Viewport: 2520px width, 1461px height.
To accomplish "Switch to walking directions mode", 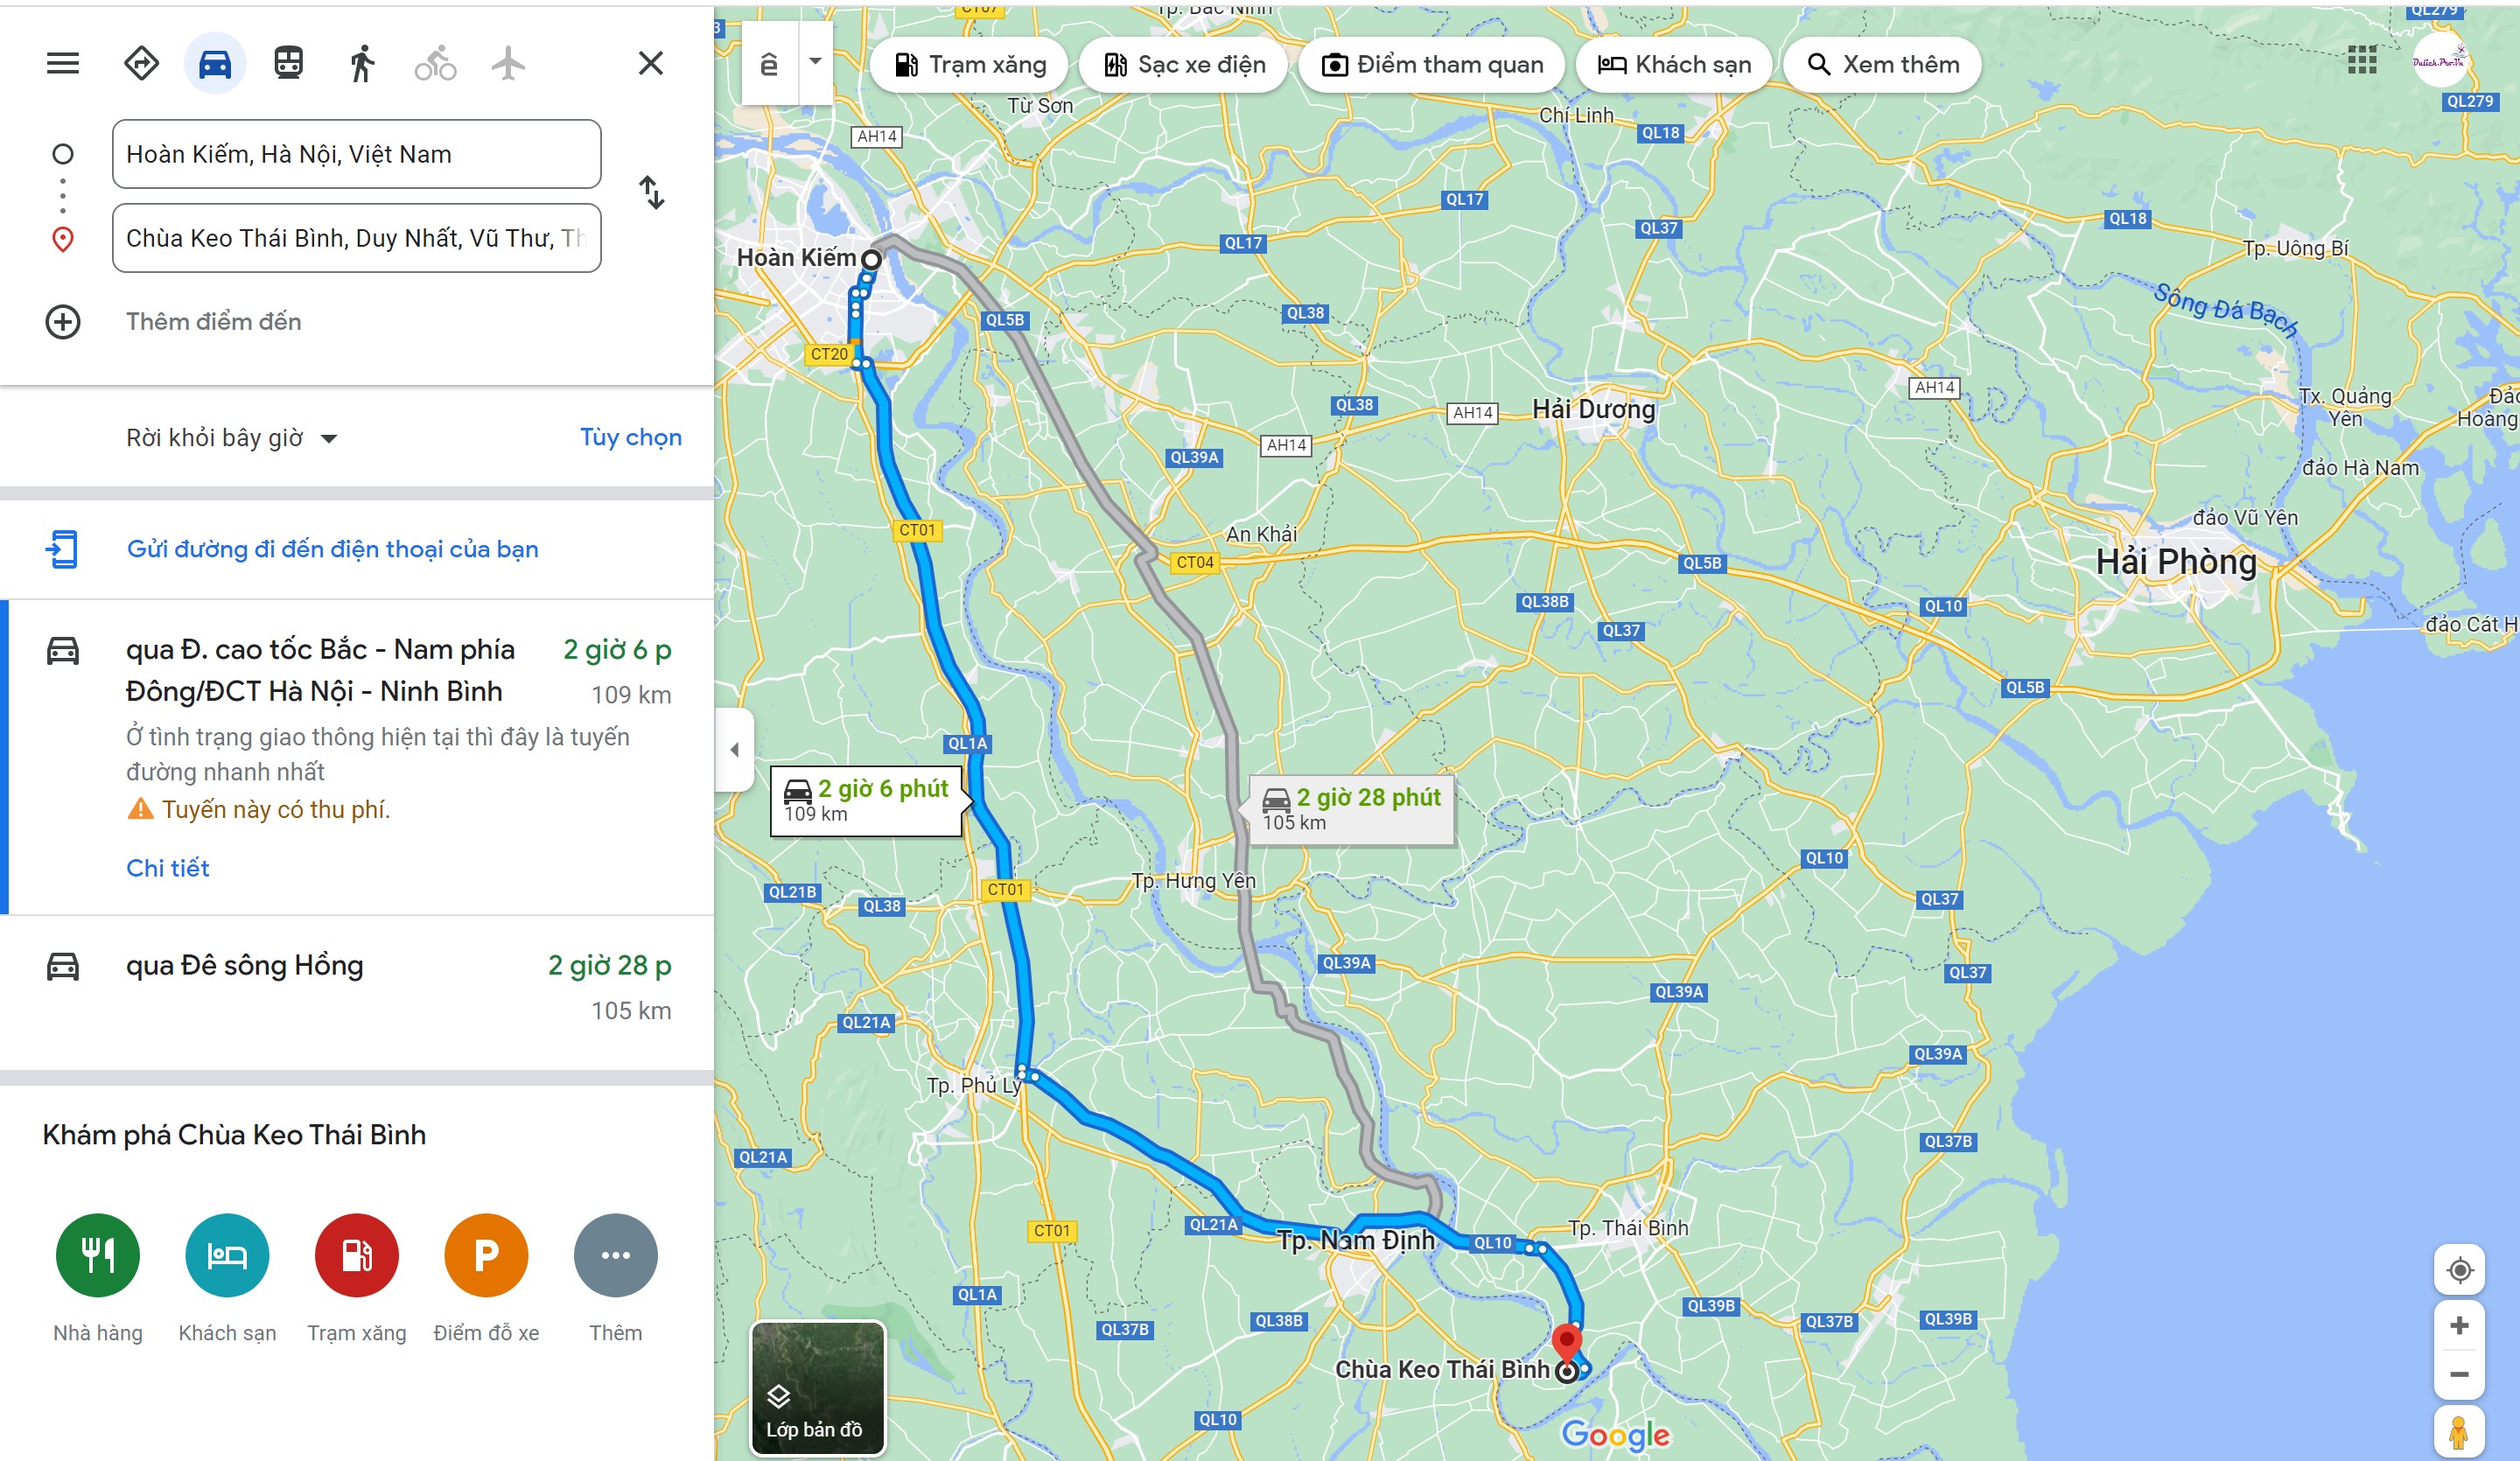I will point(362,64).
